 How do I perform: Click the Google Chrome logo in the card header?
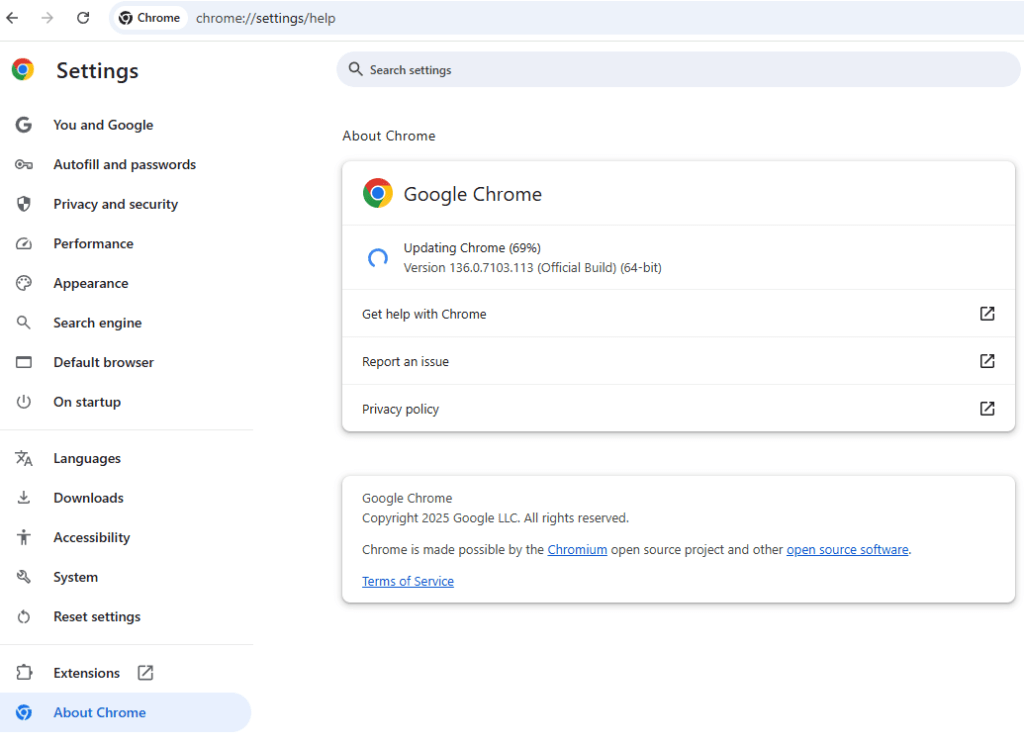point(377,193)
